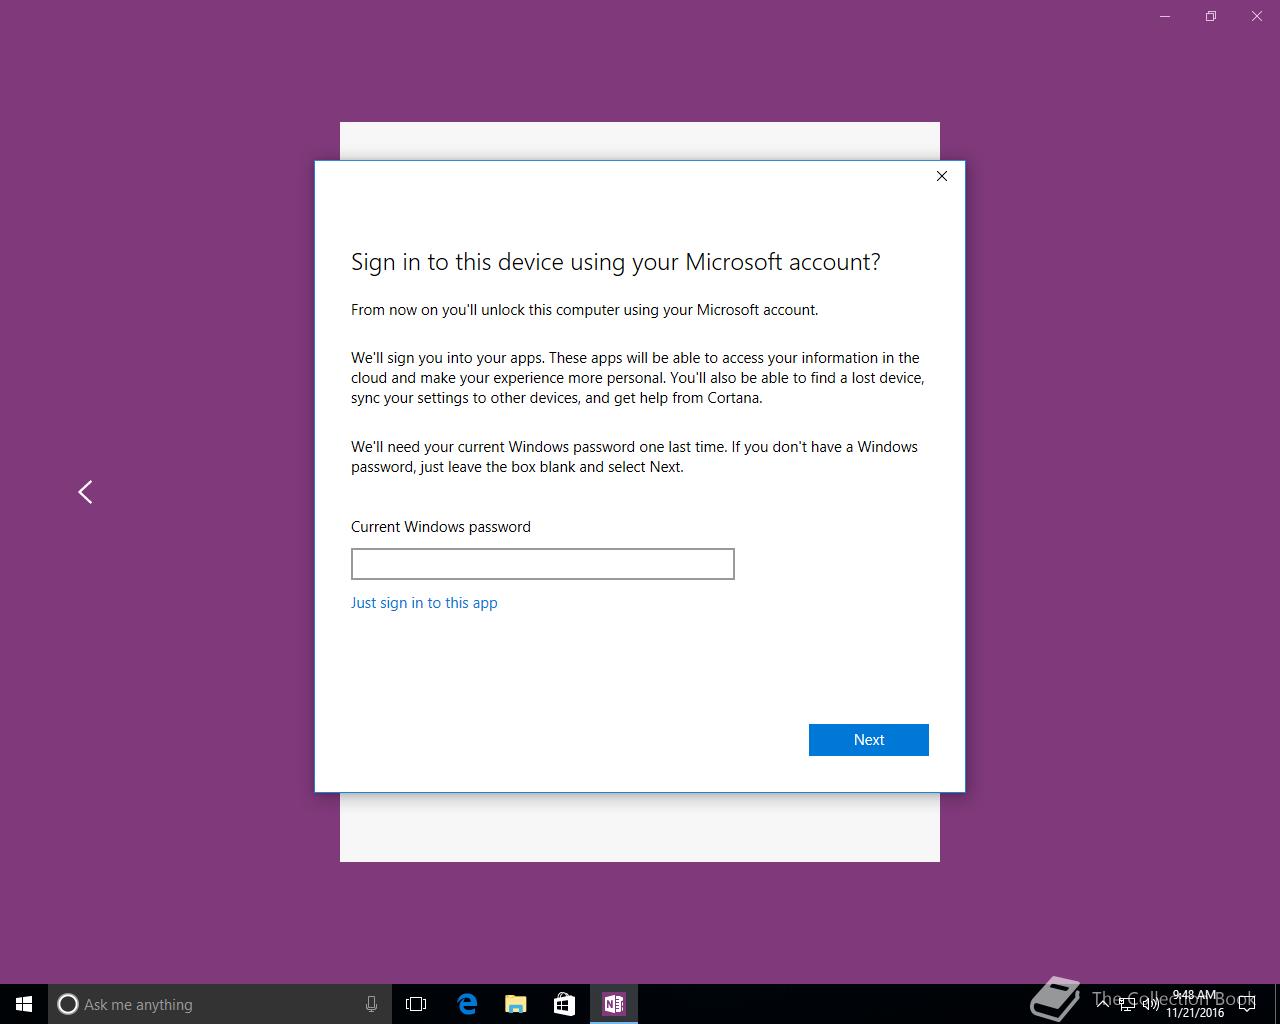This screenshot has width=1280, height=1024.
Task: Open the network status tray icon
Action: pos(1127,1004)
